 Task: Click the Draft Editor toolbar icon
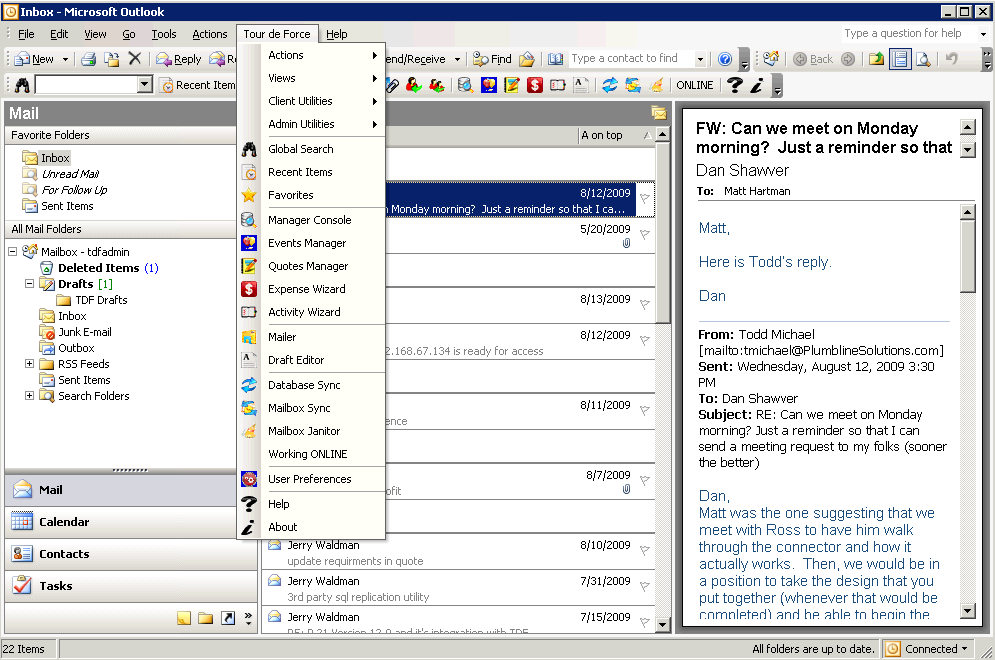pyautogui.click(x=581, y=85)
